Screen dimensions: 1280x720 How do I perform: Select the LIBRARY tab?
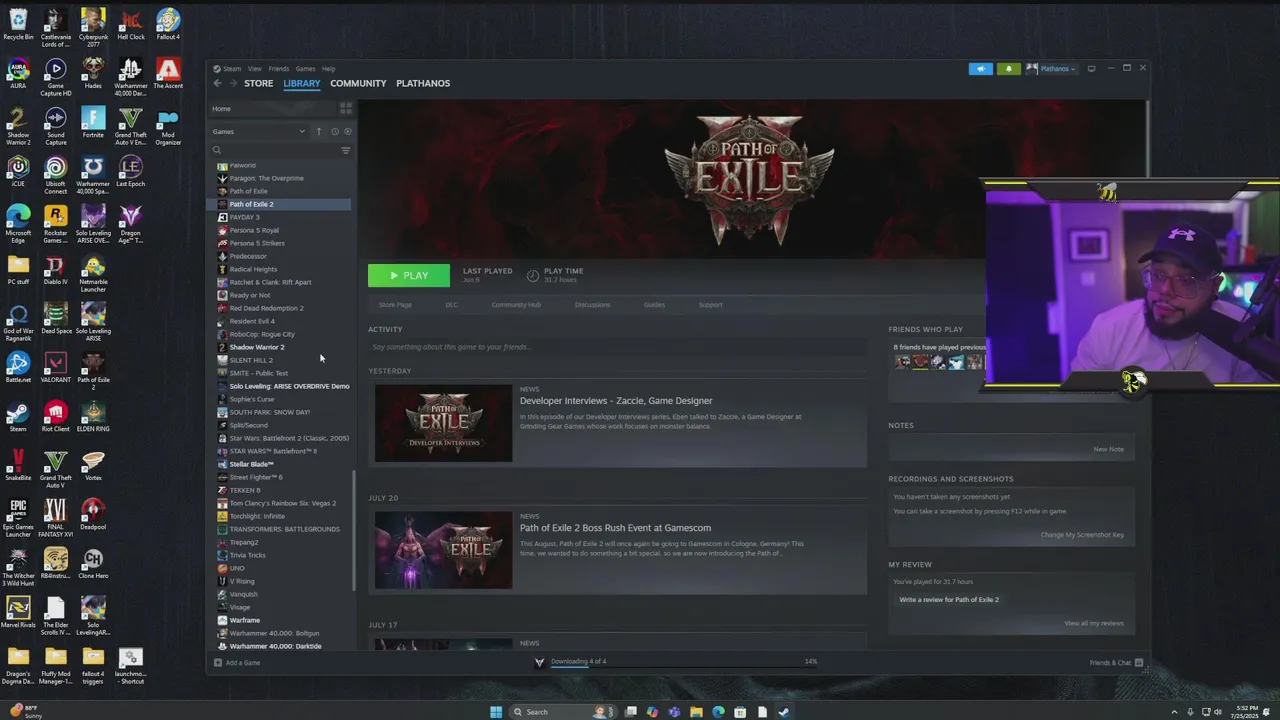click(301, 84)
